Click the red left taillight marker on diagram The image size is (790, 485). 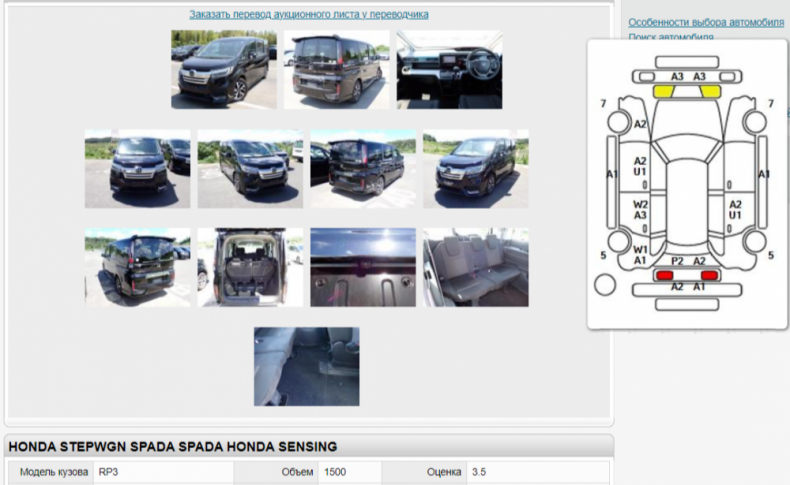click(665, 275)
